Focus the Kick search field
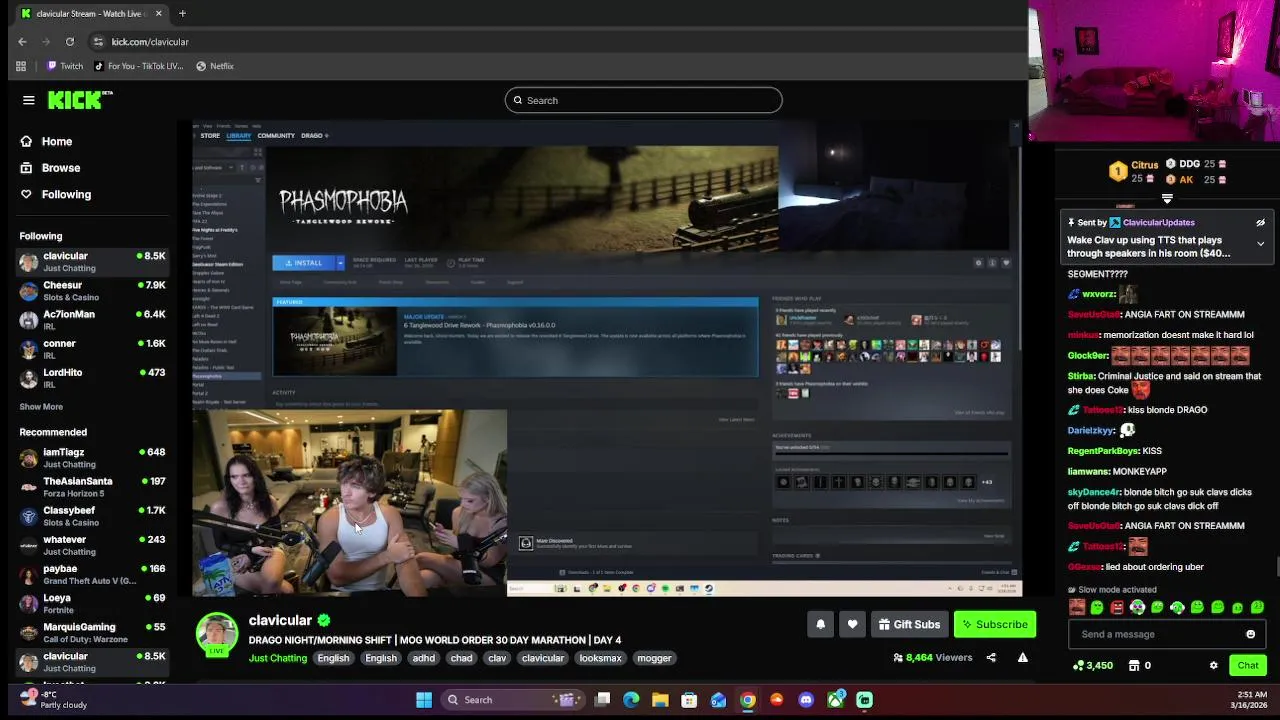Image resolution: width=1280 pixels, height=720 pixels. (643, 100)
